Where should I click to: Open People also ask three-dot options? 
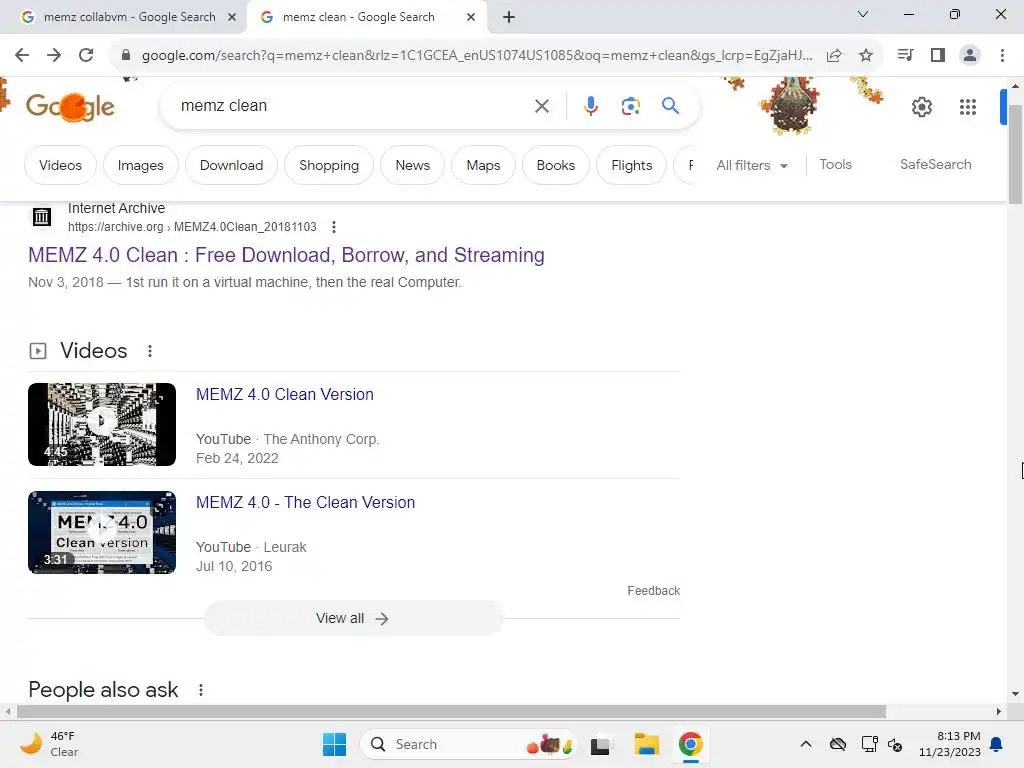tap(200, 690)
